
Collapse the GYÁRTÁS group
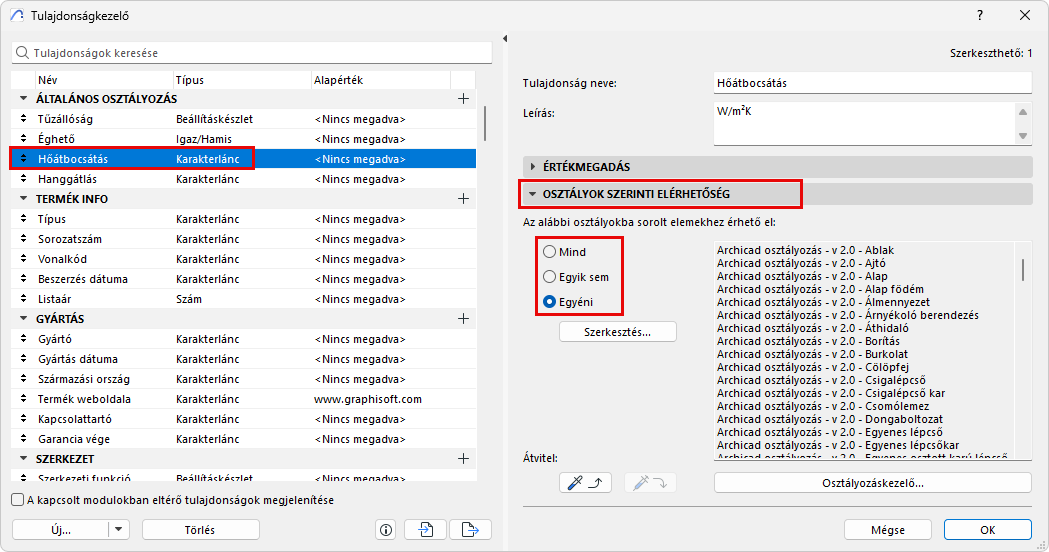point(23,319)
